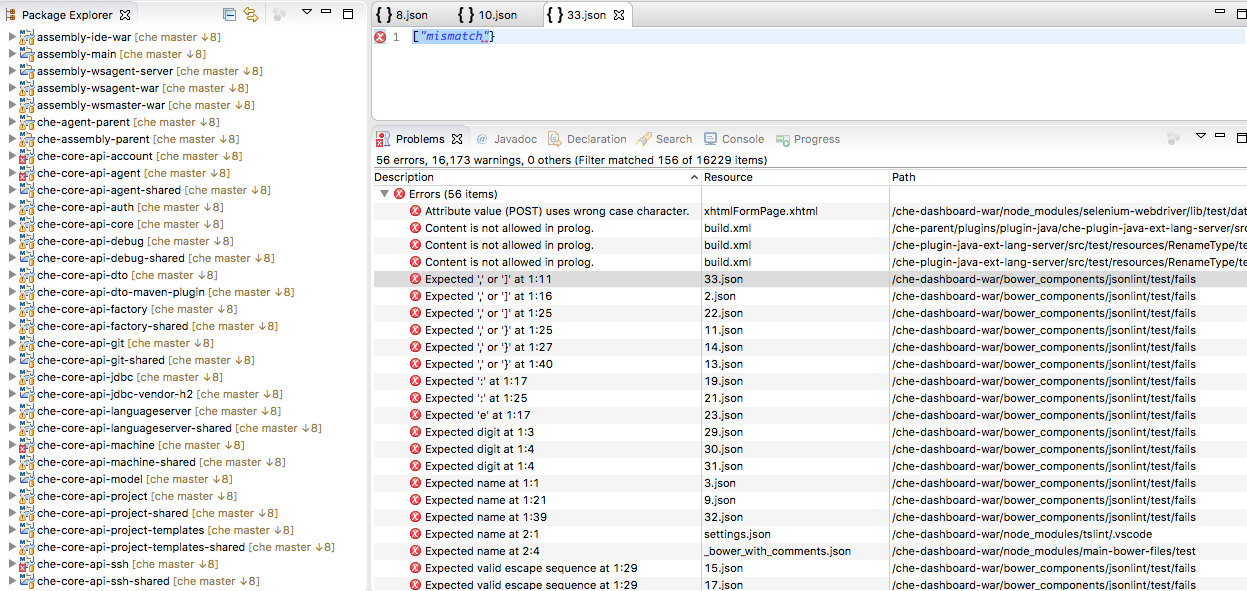This screenshot has width=1247, height=591.
Task: Expand the che-agent-parent project
Action: tap(12, 122)
